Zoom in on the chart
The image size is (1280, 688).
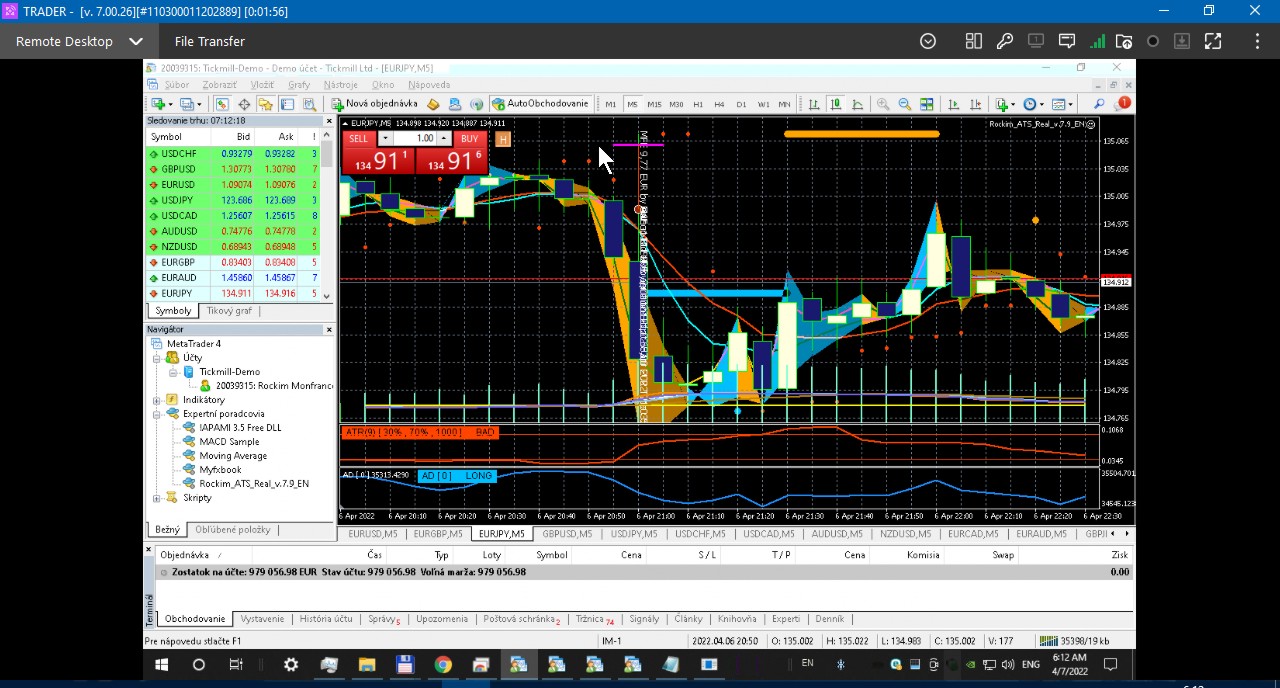coord(883,104)
